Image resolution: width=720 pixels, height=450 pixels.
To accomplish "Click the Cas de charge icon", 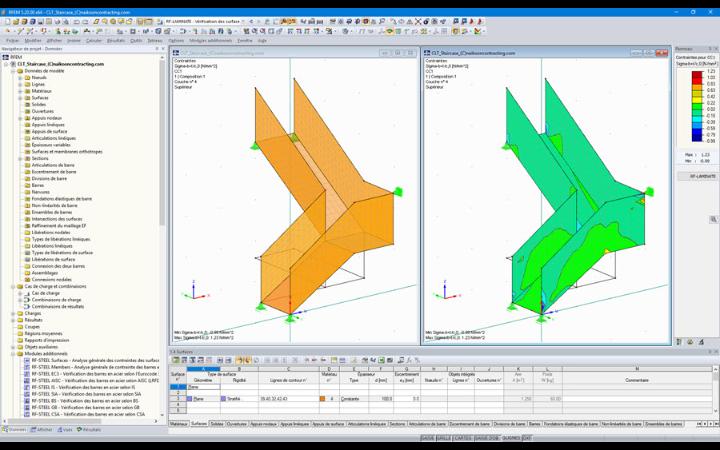I will click(x=27, y=293).
